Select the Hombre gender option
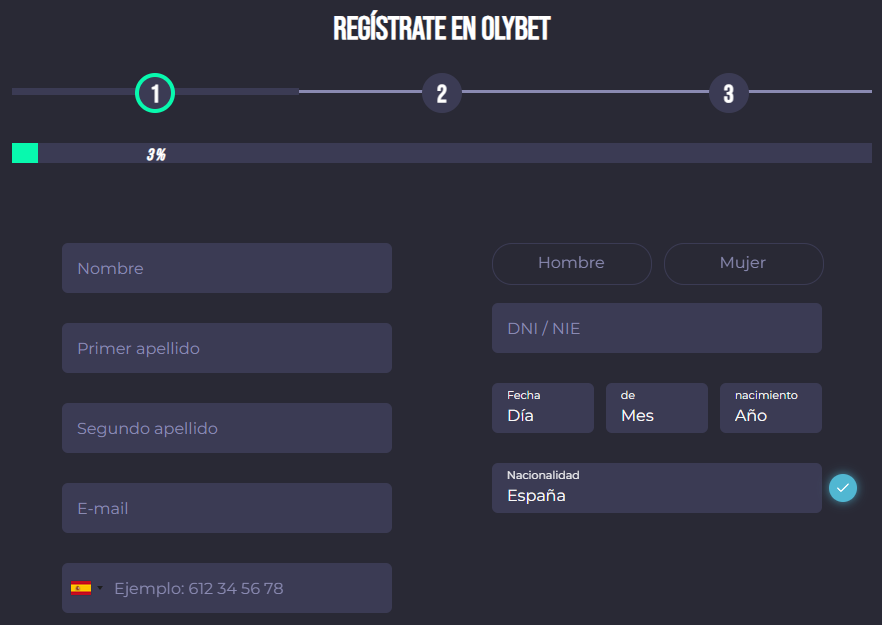 pos(571,263)
